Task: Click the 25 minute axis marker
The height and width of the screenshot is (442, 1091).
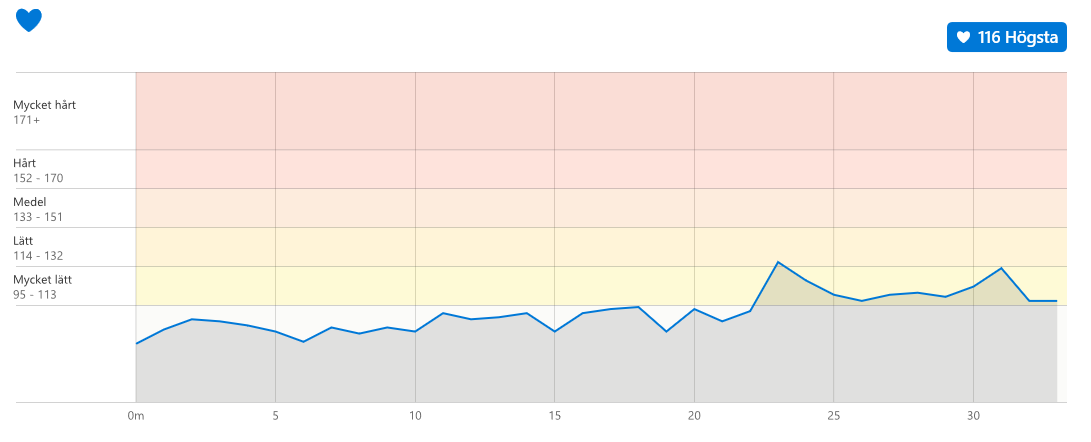Action: (834, 416)
